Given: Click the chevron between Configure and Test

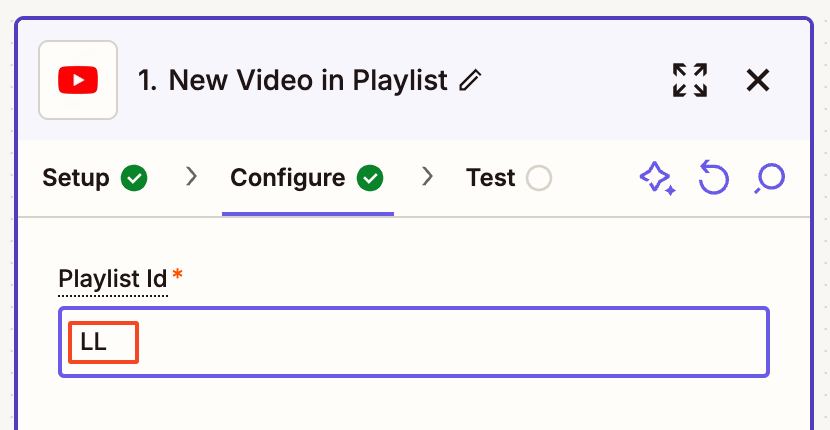Looking at the screenshot, I should click(428, 178).
